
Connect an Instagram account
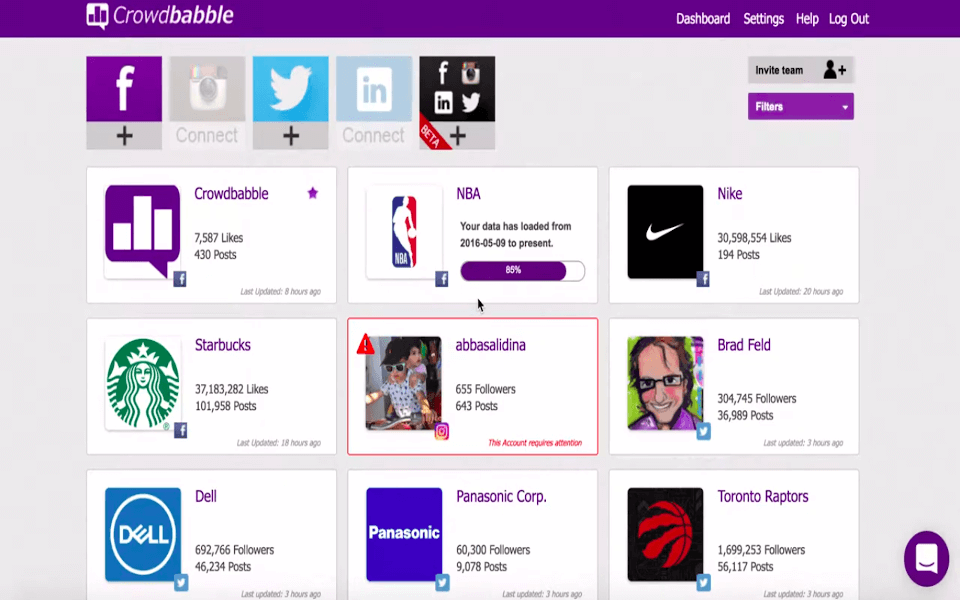tap(208, 135)
